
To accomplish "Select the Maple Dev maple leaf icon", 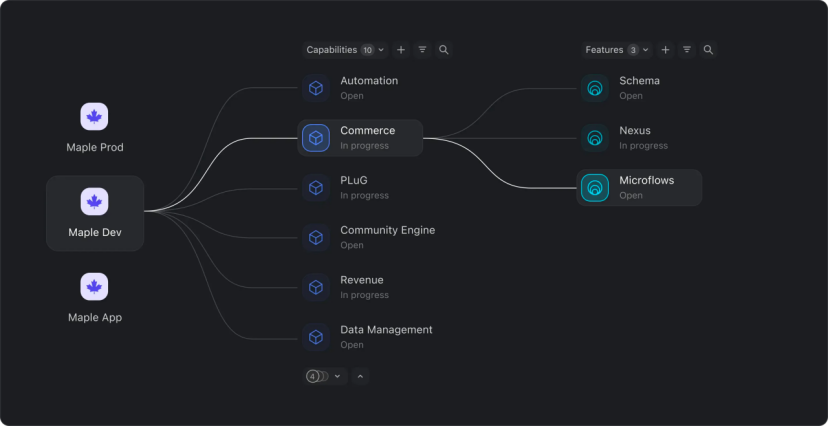I will coord(94,202).
